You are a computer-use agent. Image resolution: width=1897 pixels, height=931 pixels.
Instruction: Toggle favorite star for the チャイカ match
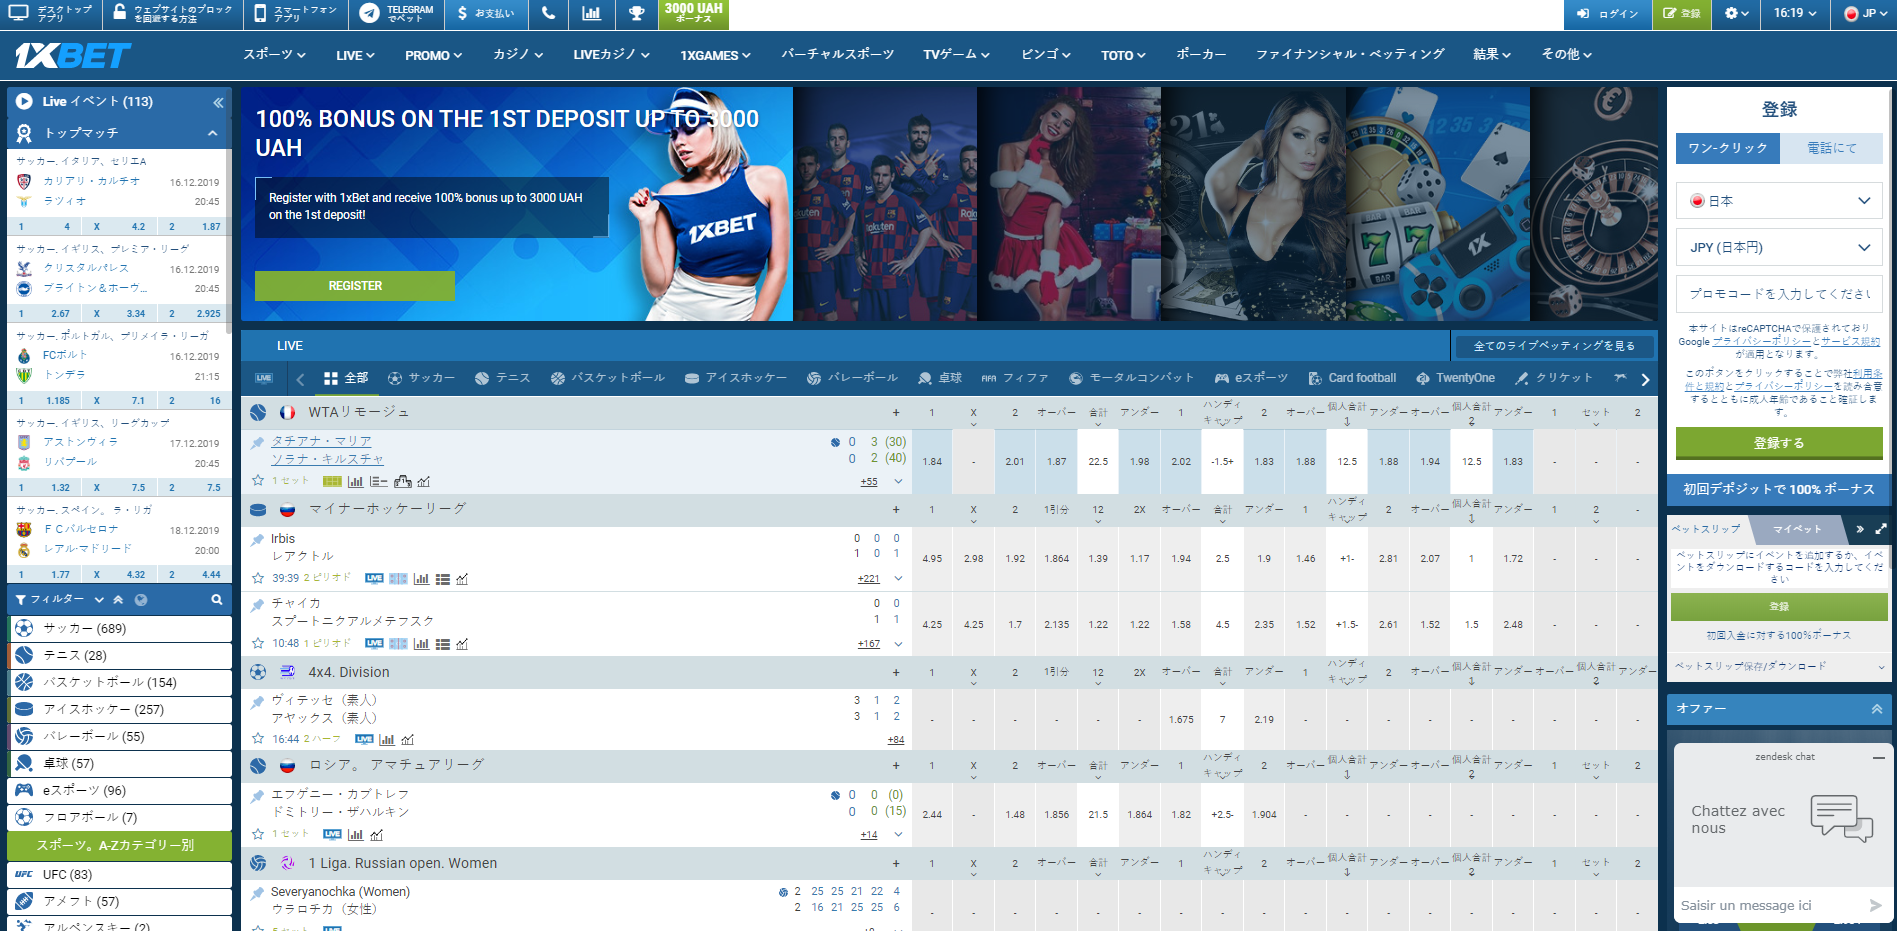[x=258, y=643]
